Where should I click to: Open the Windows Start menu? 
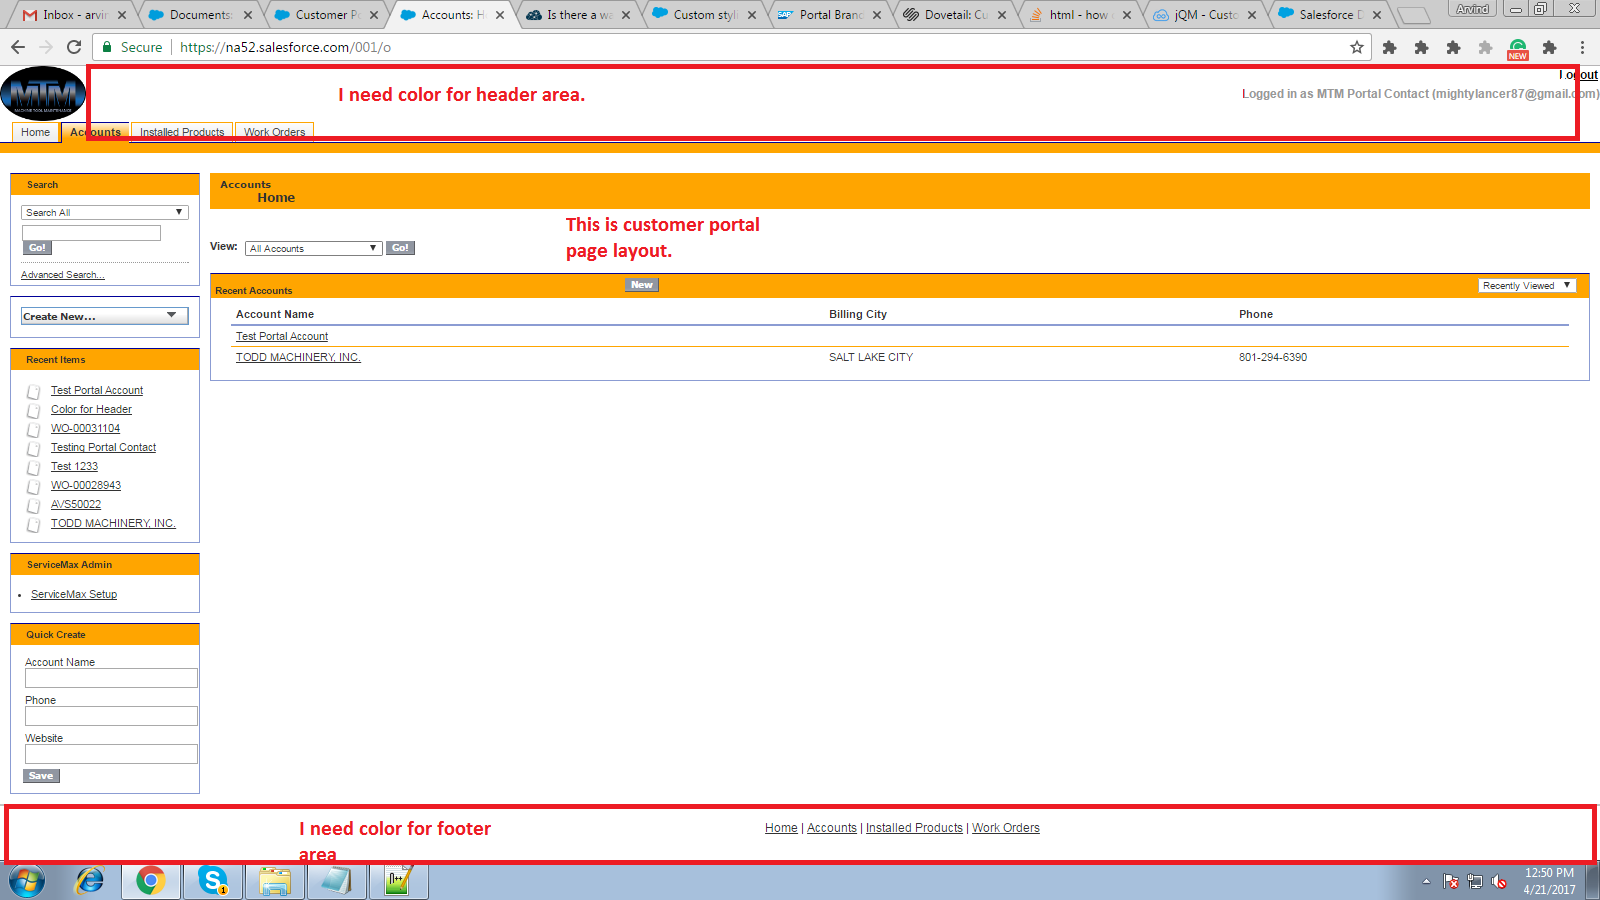coord(28,881)
